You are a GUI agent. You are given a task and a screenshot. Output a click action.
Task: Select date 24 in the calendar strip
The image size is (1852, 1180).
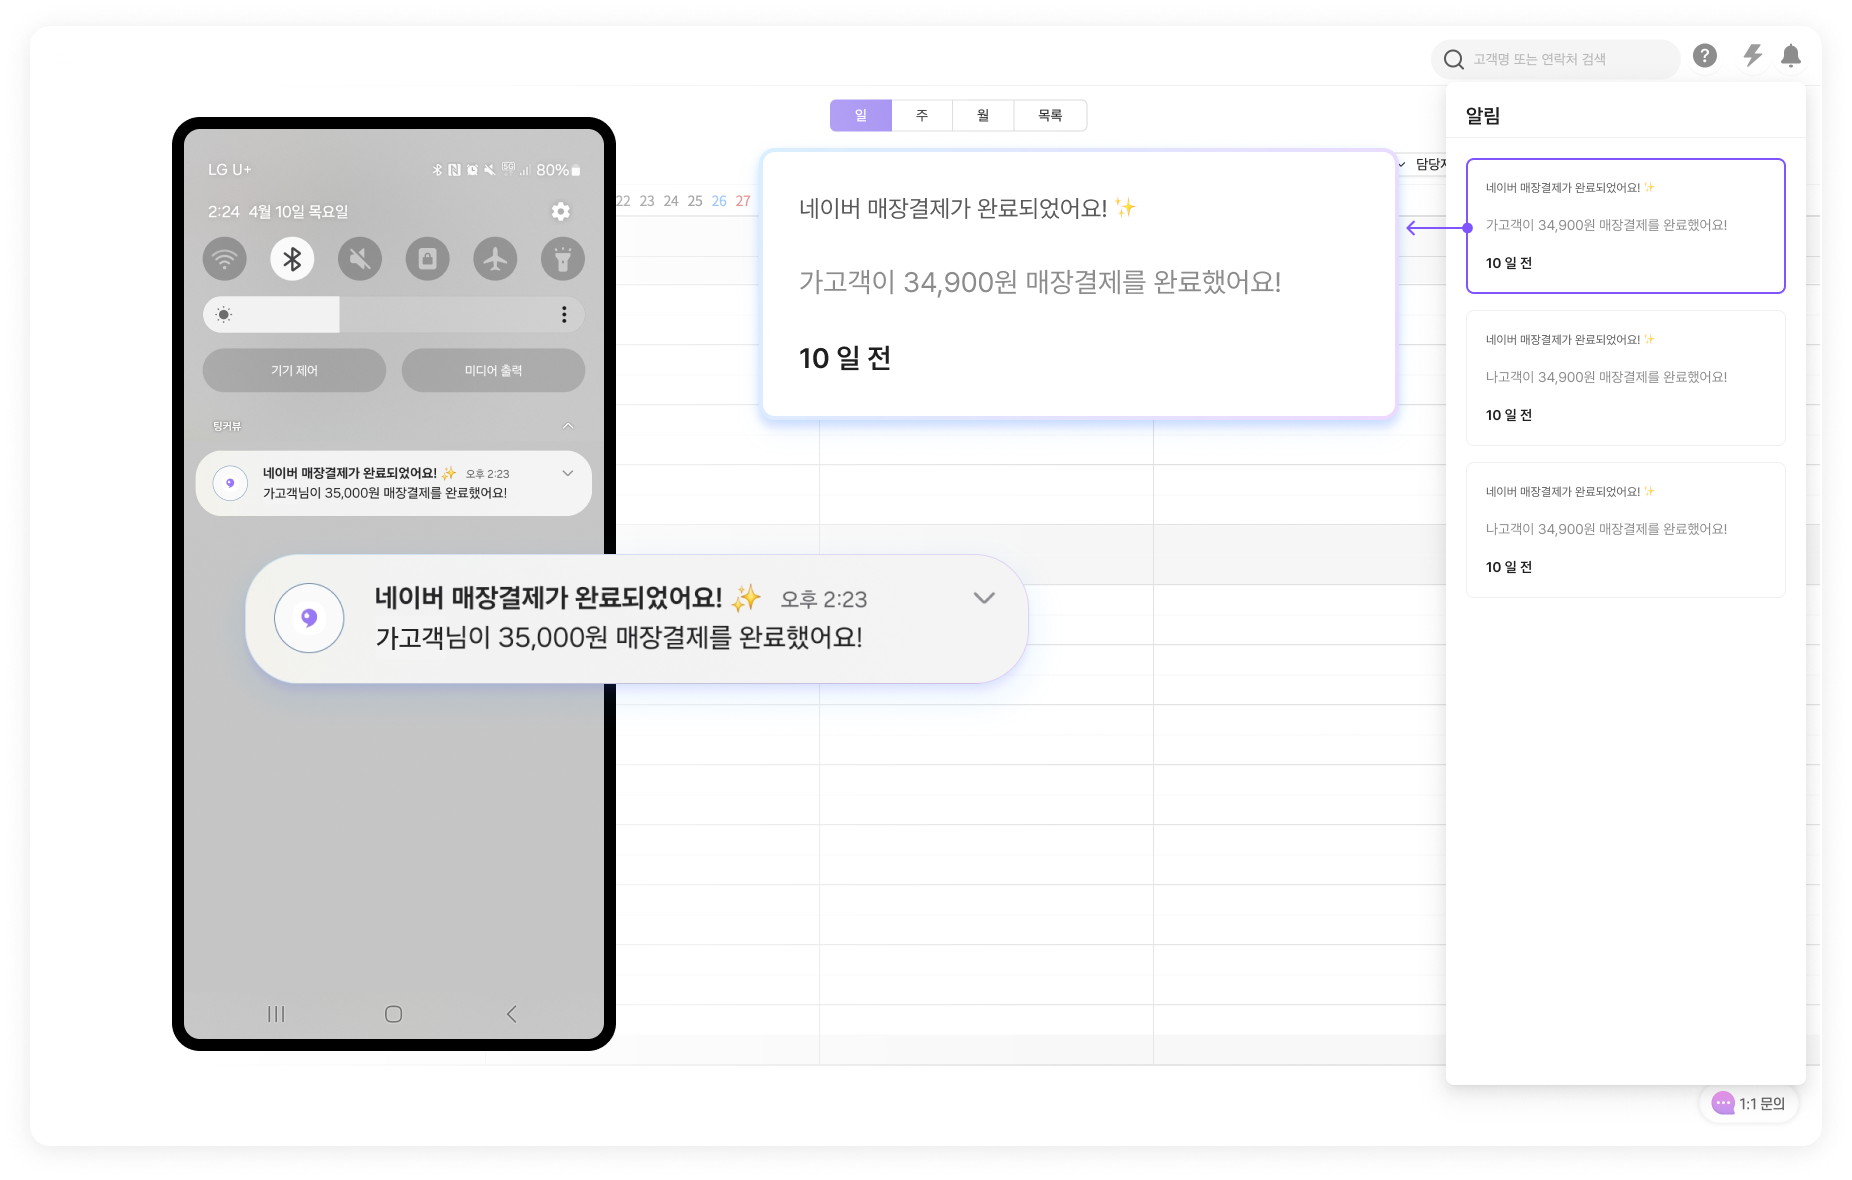671,201
